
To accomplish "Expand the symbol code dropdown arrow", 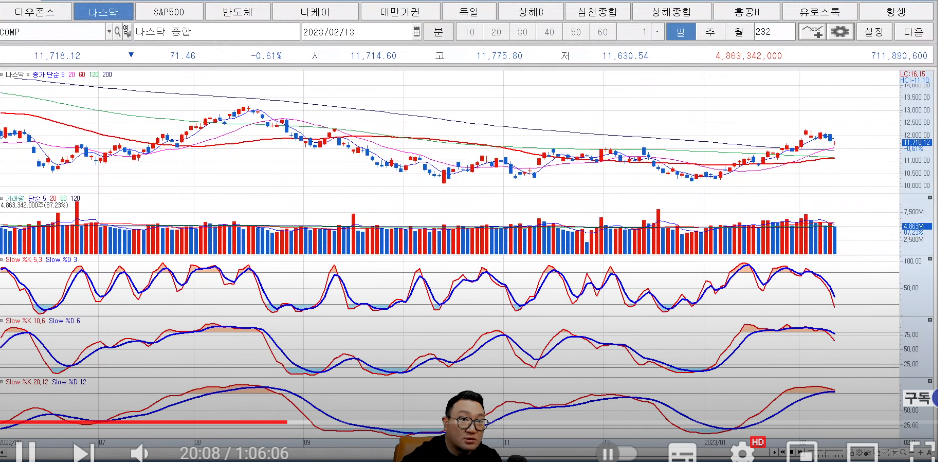I will pos(109,32).
